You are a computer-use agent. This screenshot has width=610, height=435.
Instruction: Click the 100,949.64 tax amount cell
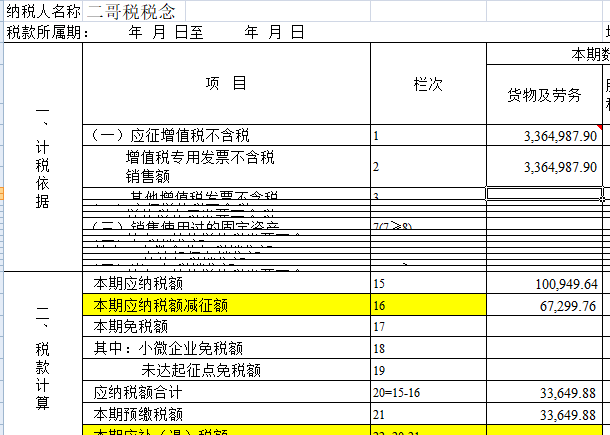[544, 284]
